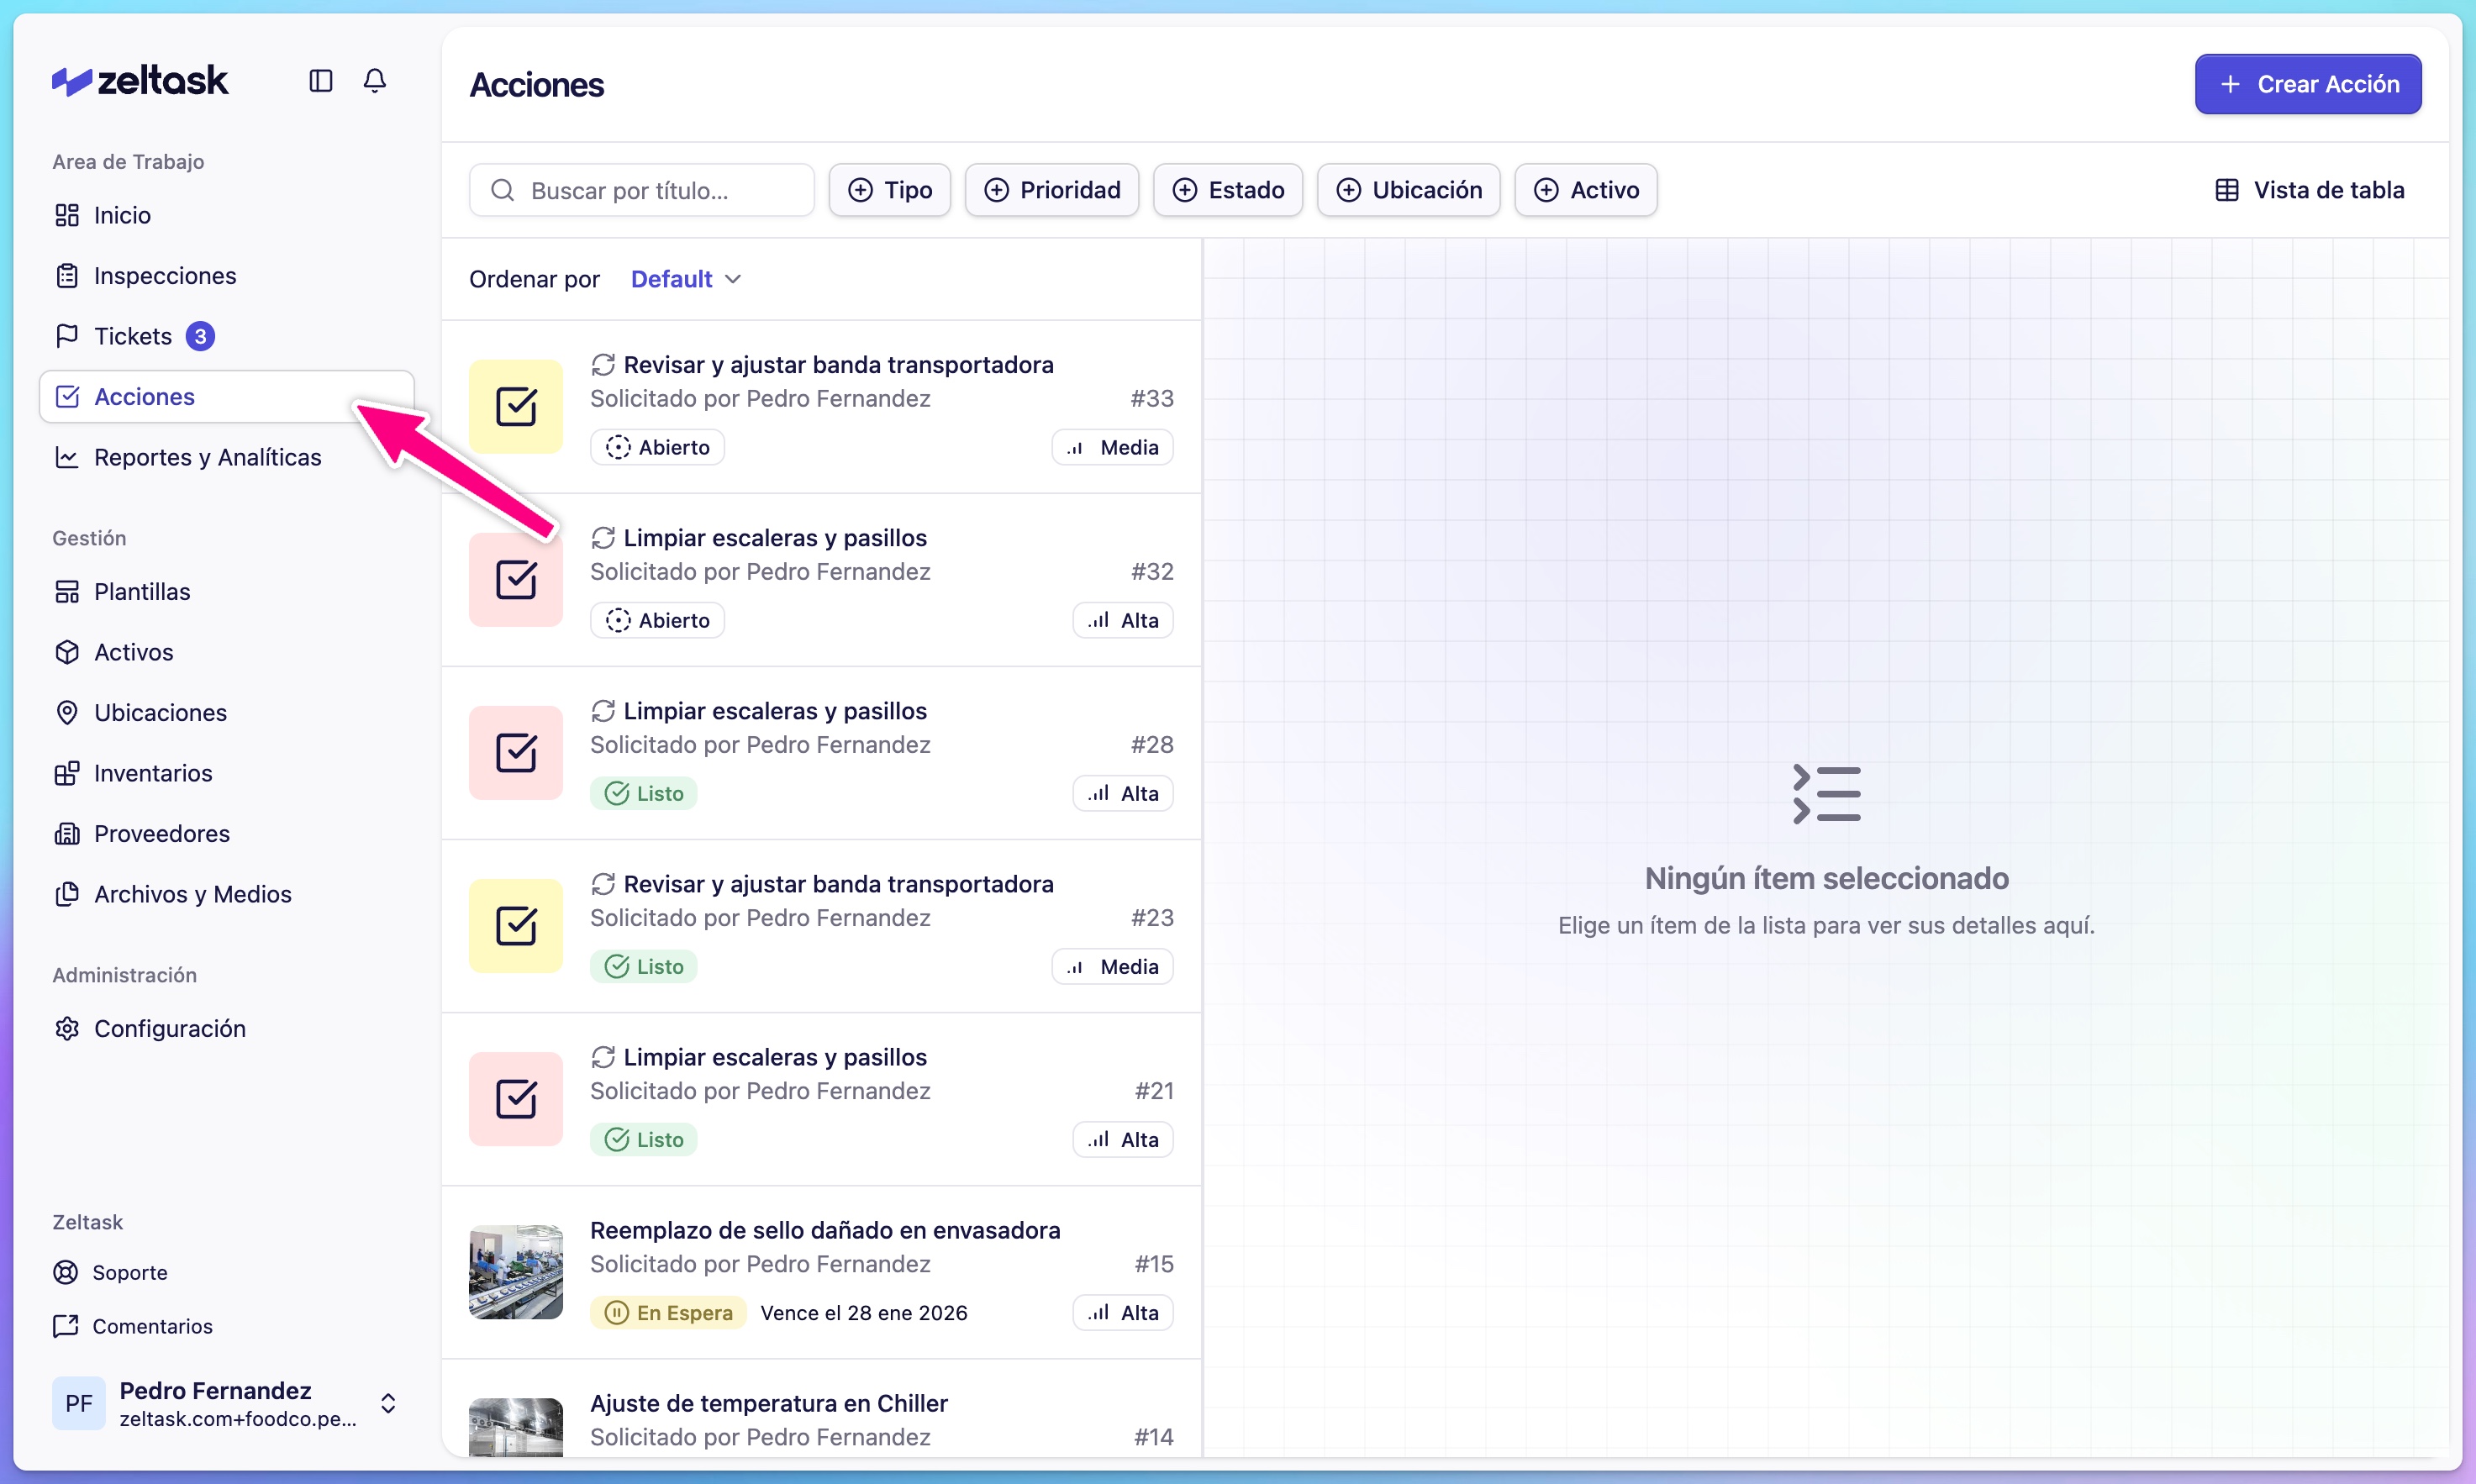Open Activos from the sidebar
Screen dimensions: 2476x1484
click(133, 652)
